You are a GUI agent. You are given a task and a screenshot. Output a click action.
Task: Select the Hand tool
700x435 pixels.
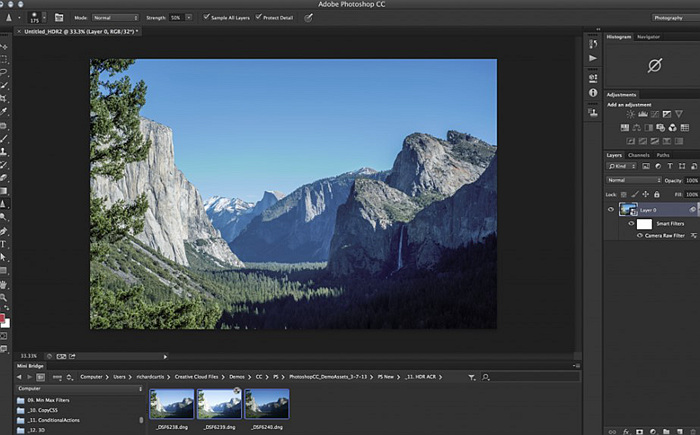coord(5,283)
